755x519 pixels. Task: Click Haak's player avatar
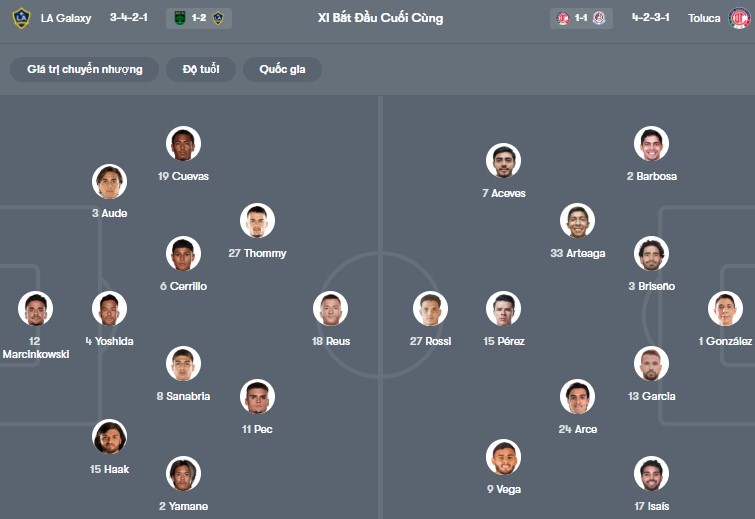pos(109,437)
